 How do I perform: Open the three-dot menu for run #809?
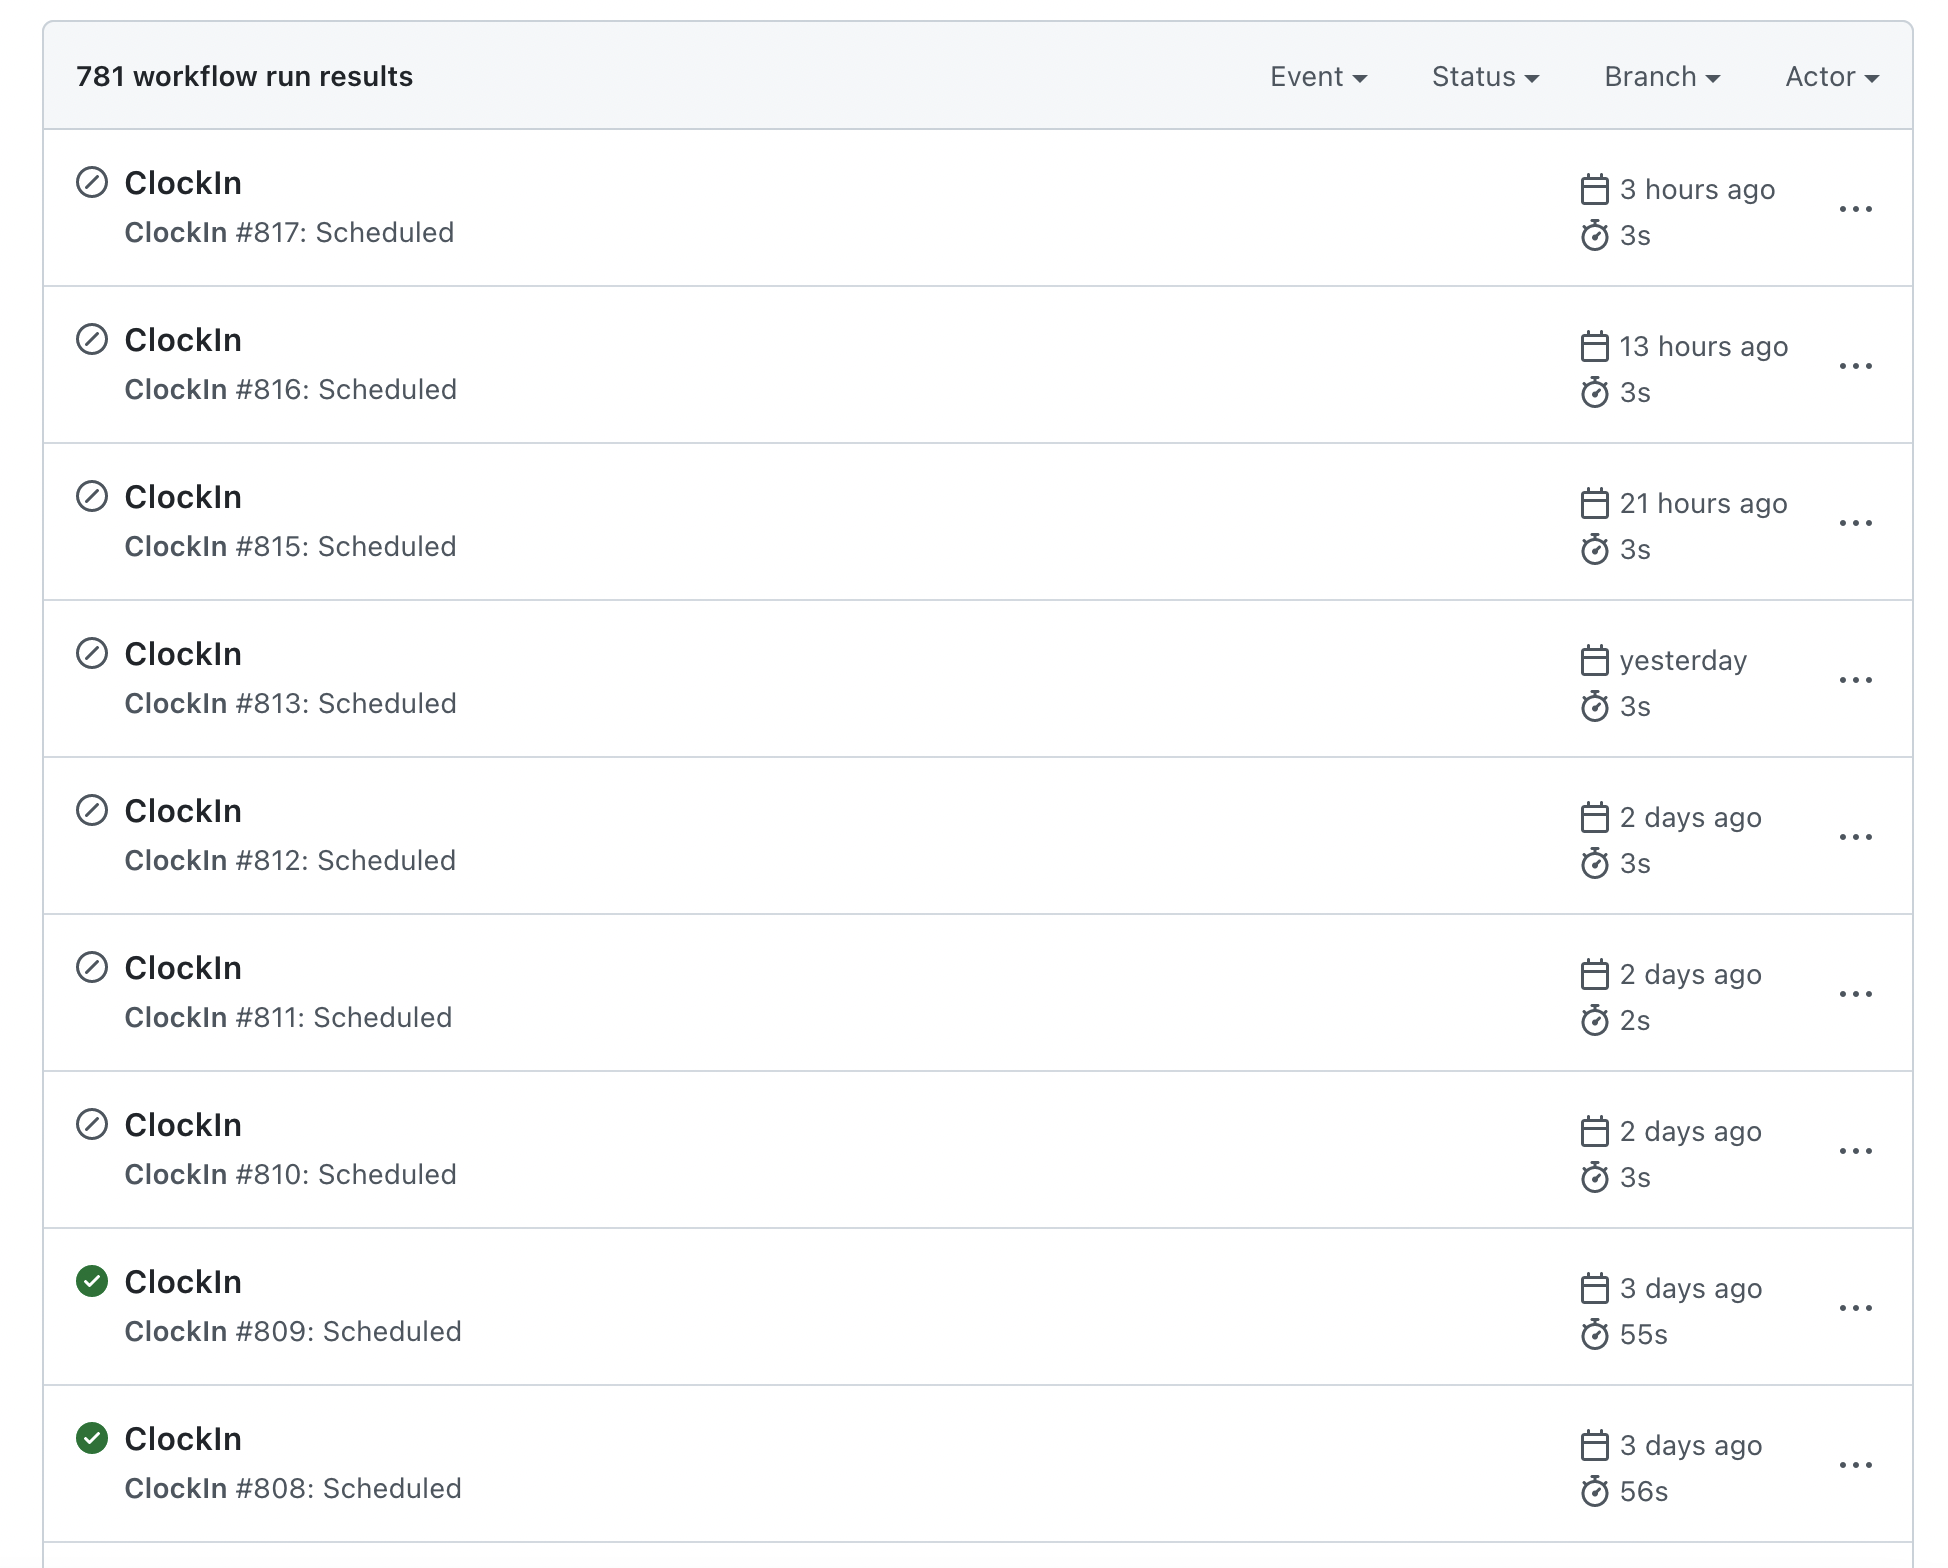(x=1856, y=1308)
